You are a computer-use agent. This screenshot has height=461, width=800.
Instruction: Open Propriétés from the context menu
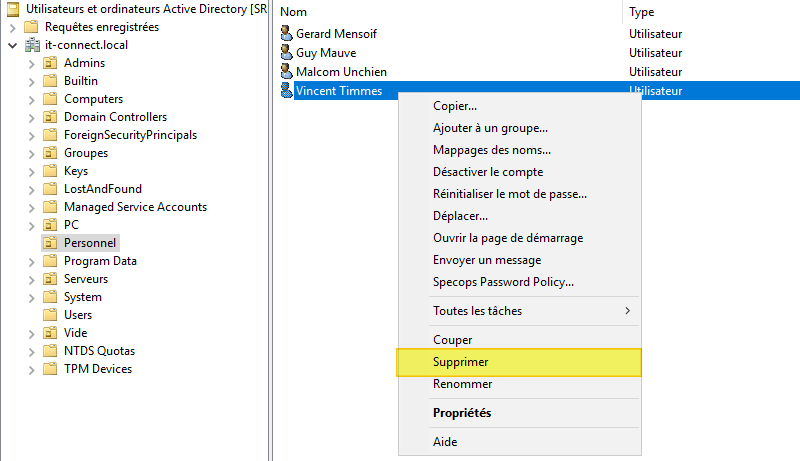[x=462, y=413]
